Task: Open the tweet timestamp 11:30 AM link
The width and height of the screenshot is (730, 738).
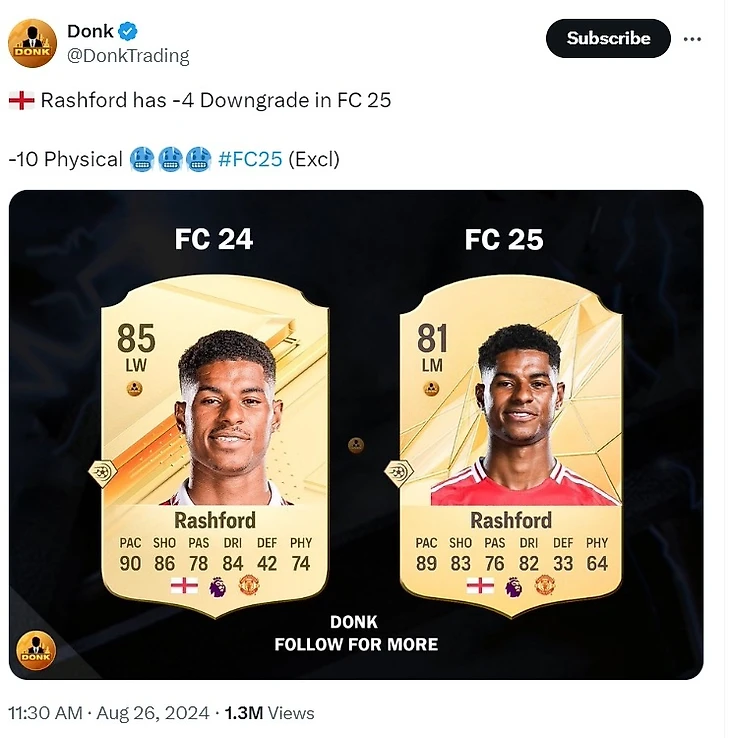Action: pyautogui.click(x=45, y=713)
